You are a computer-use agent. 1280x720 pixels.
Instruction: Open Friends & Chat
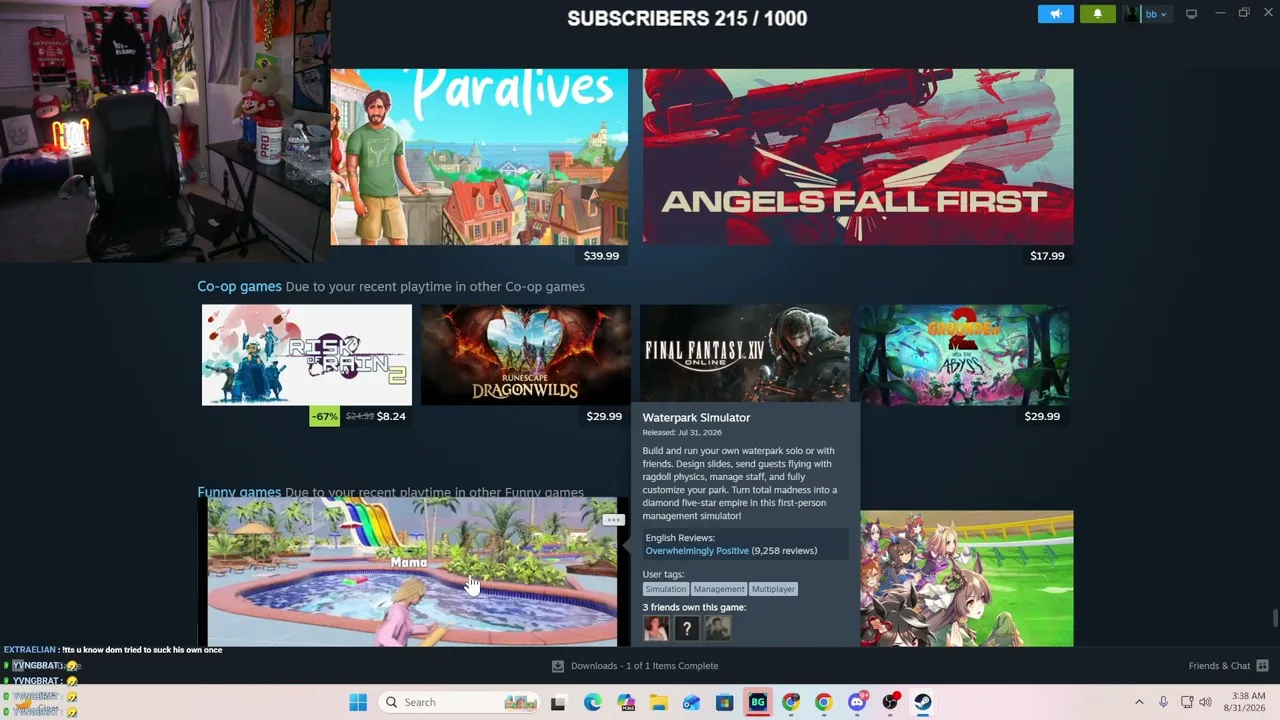(x=1219, y=666)
